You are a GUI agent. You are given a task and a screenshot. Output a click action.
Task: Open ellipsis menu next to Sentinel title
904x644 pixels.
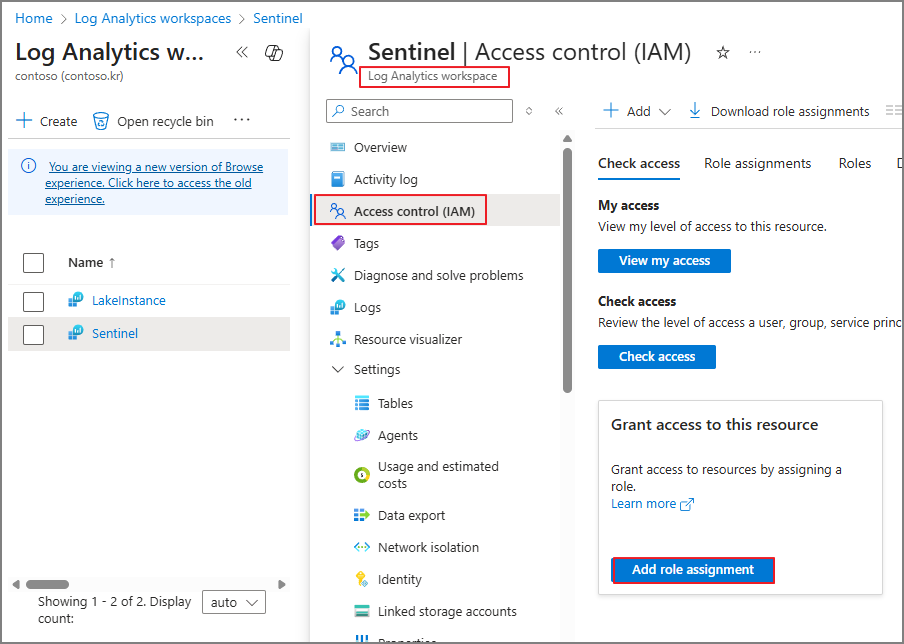(755, 52)
